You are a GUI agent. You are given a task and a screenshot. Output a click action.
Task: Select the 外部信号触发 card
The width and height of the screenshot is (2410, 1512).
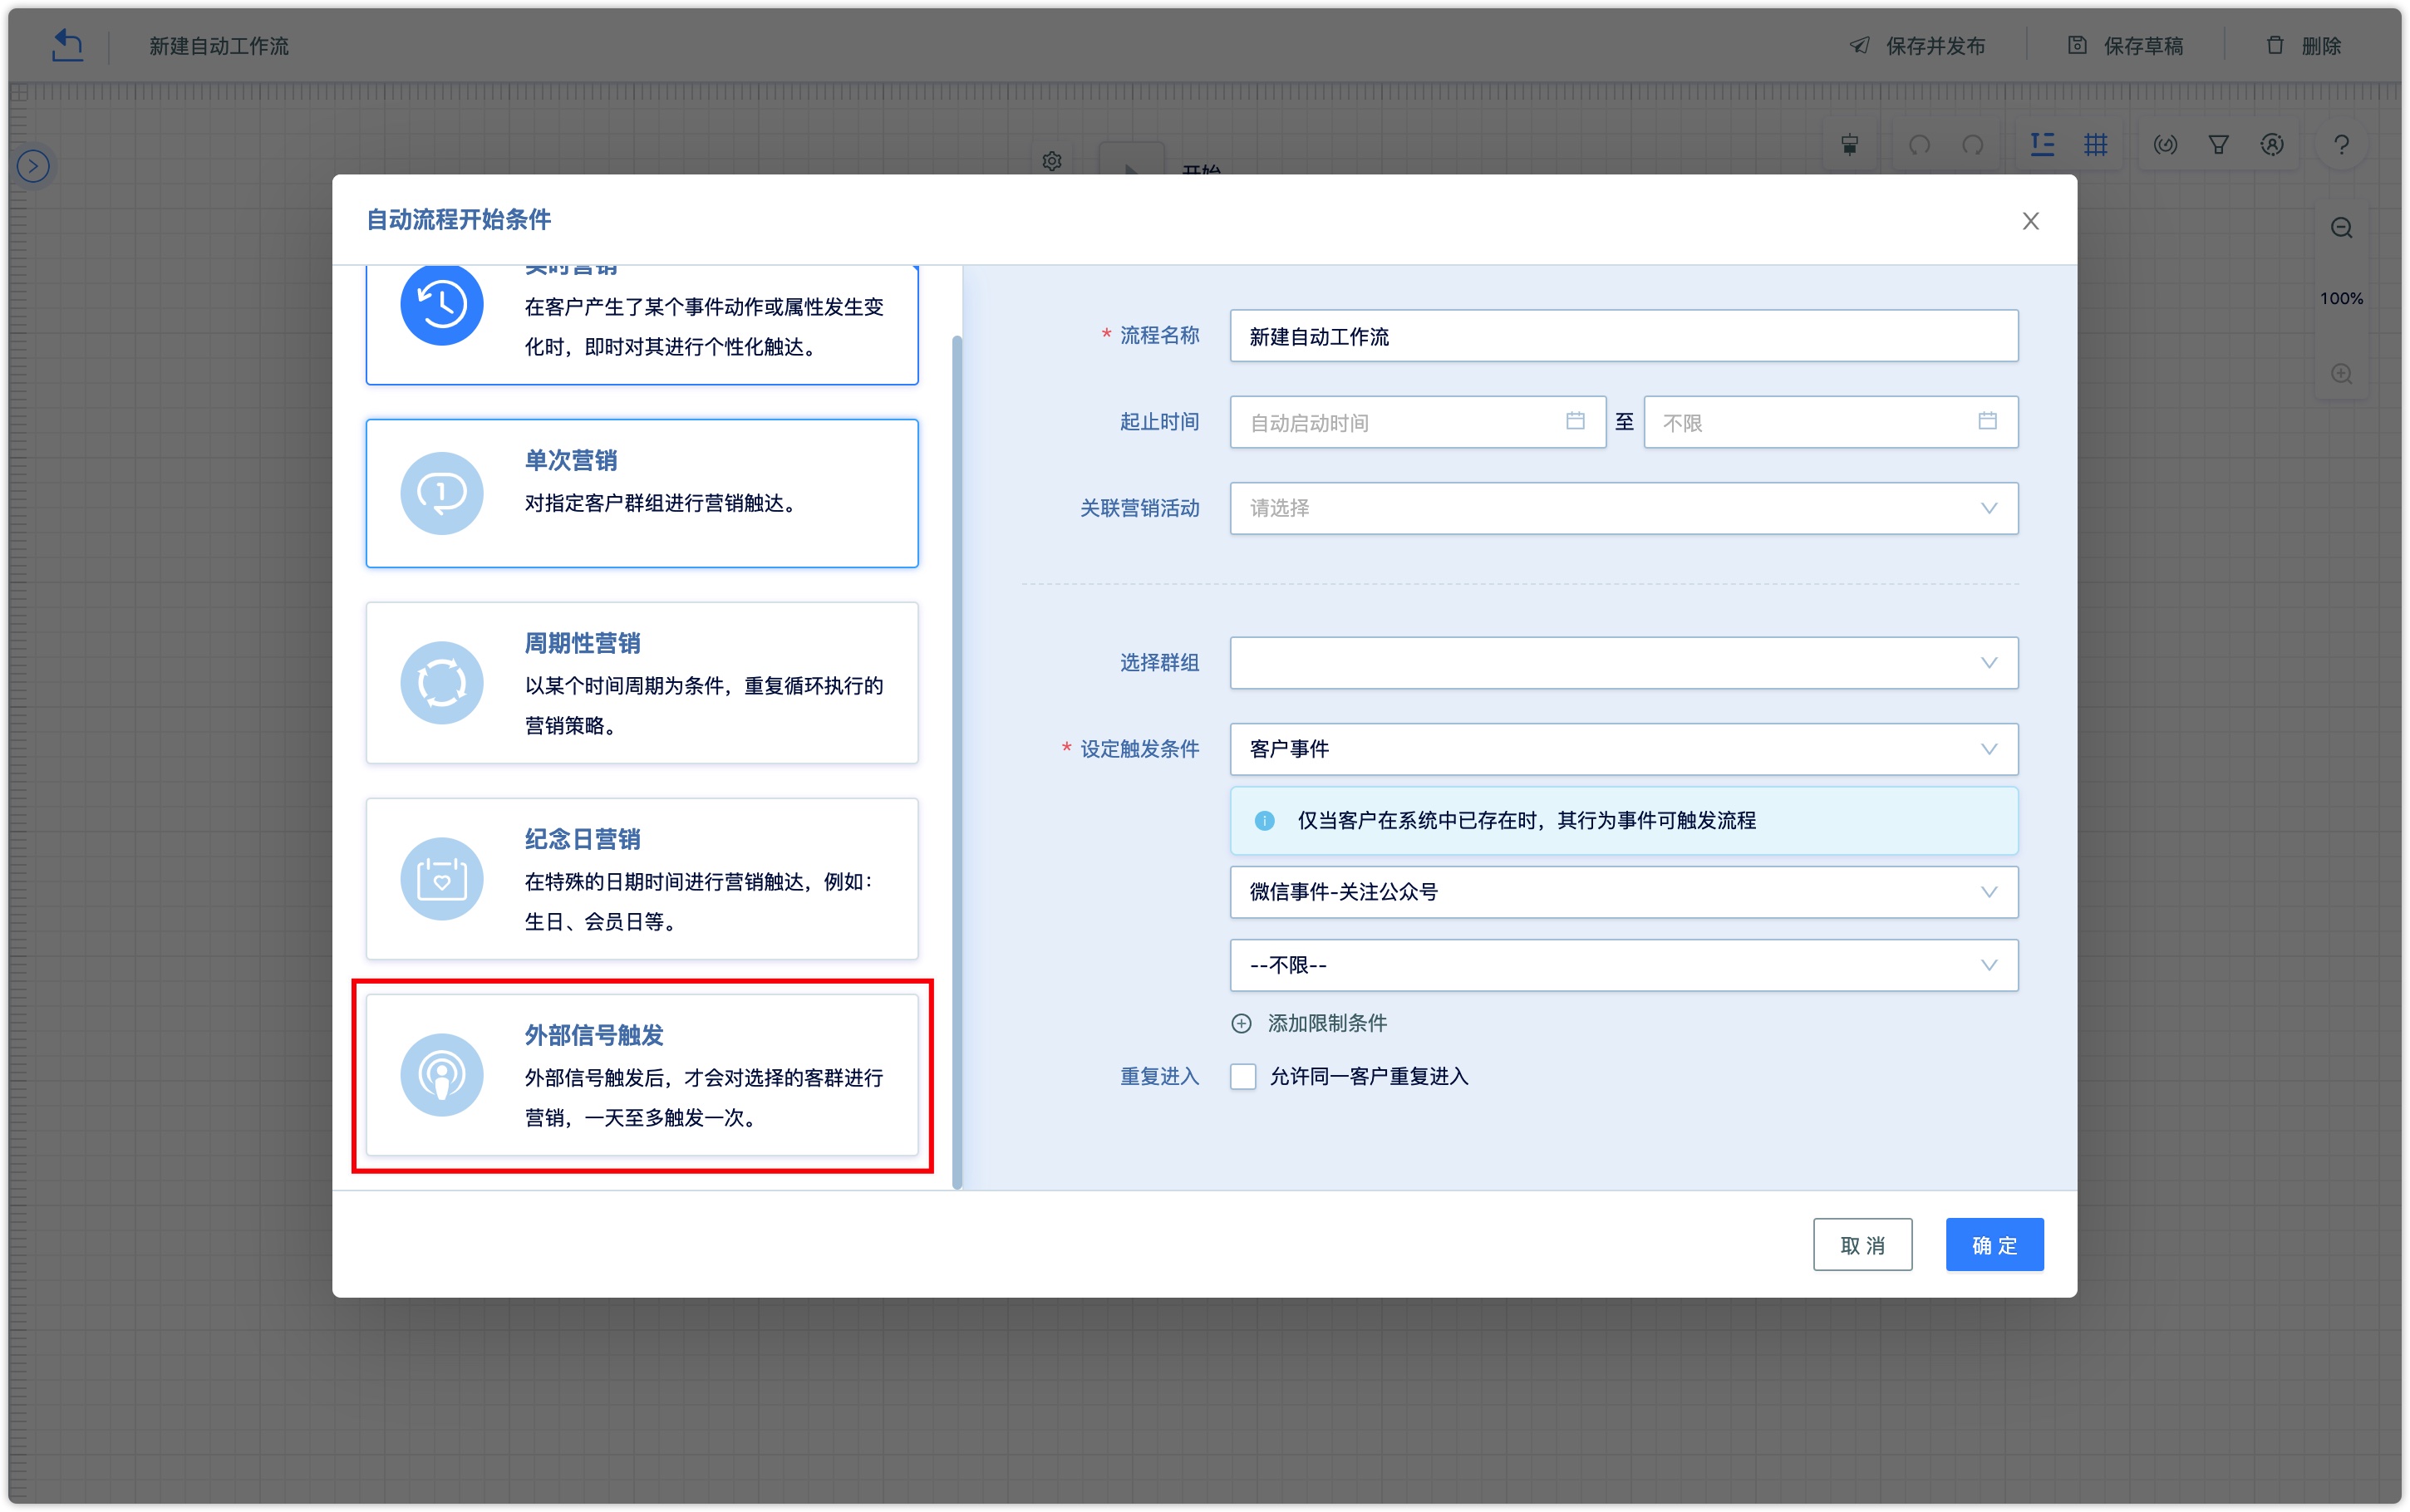click(x=642, y=1075)
